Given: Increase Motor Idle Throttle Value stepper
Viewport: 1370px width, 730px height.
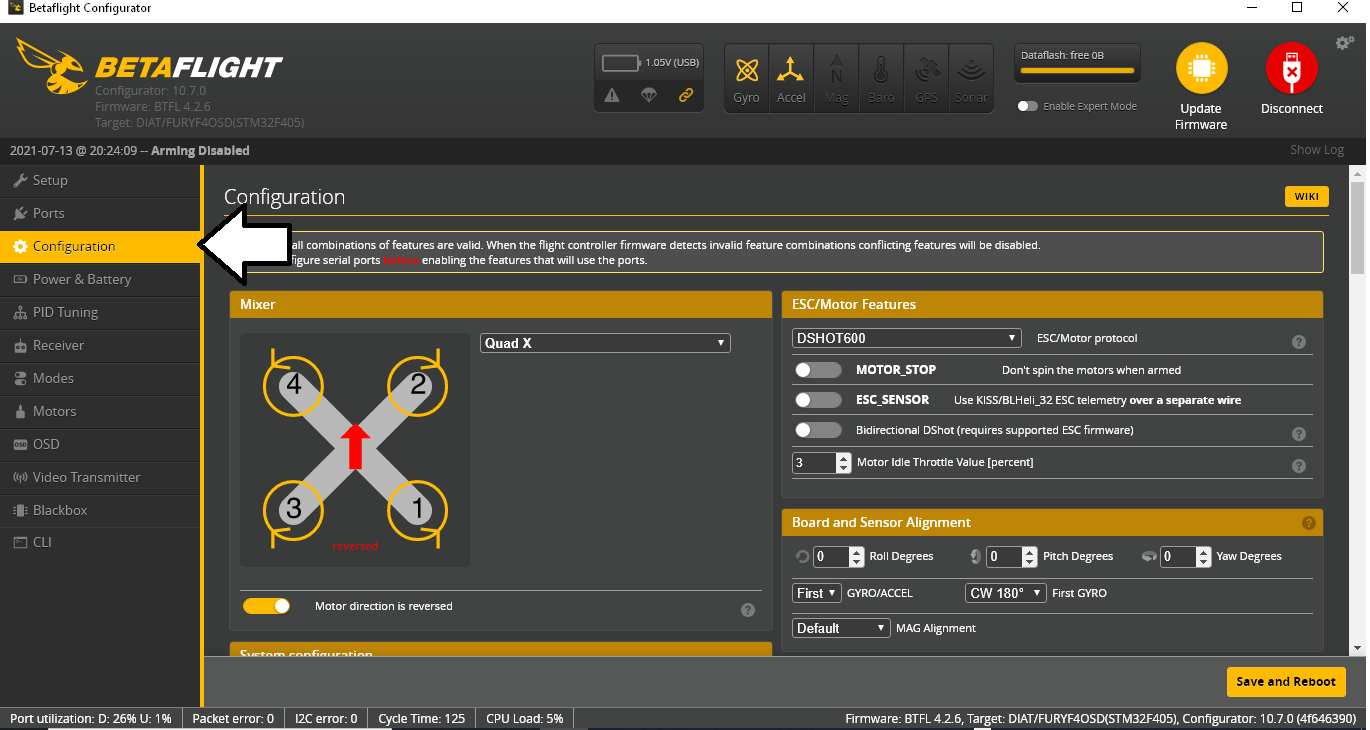Looking at the screenshot, I should click(843, 457).
